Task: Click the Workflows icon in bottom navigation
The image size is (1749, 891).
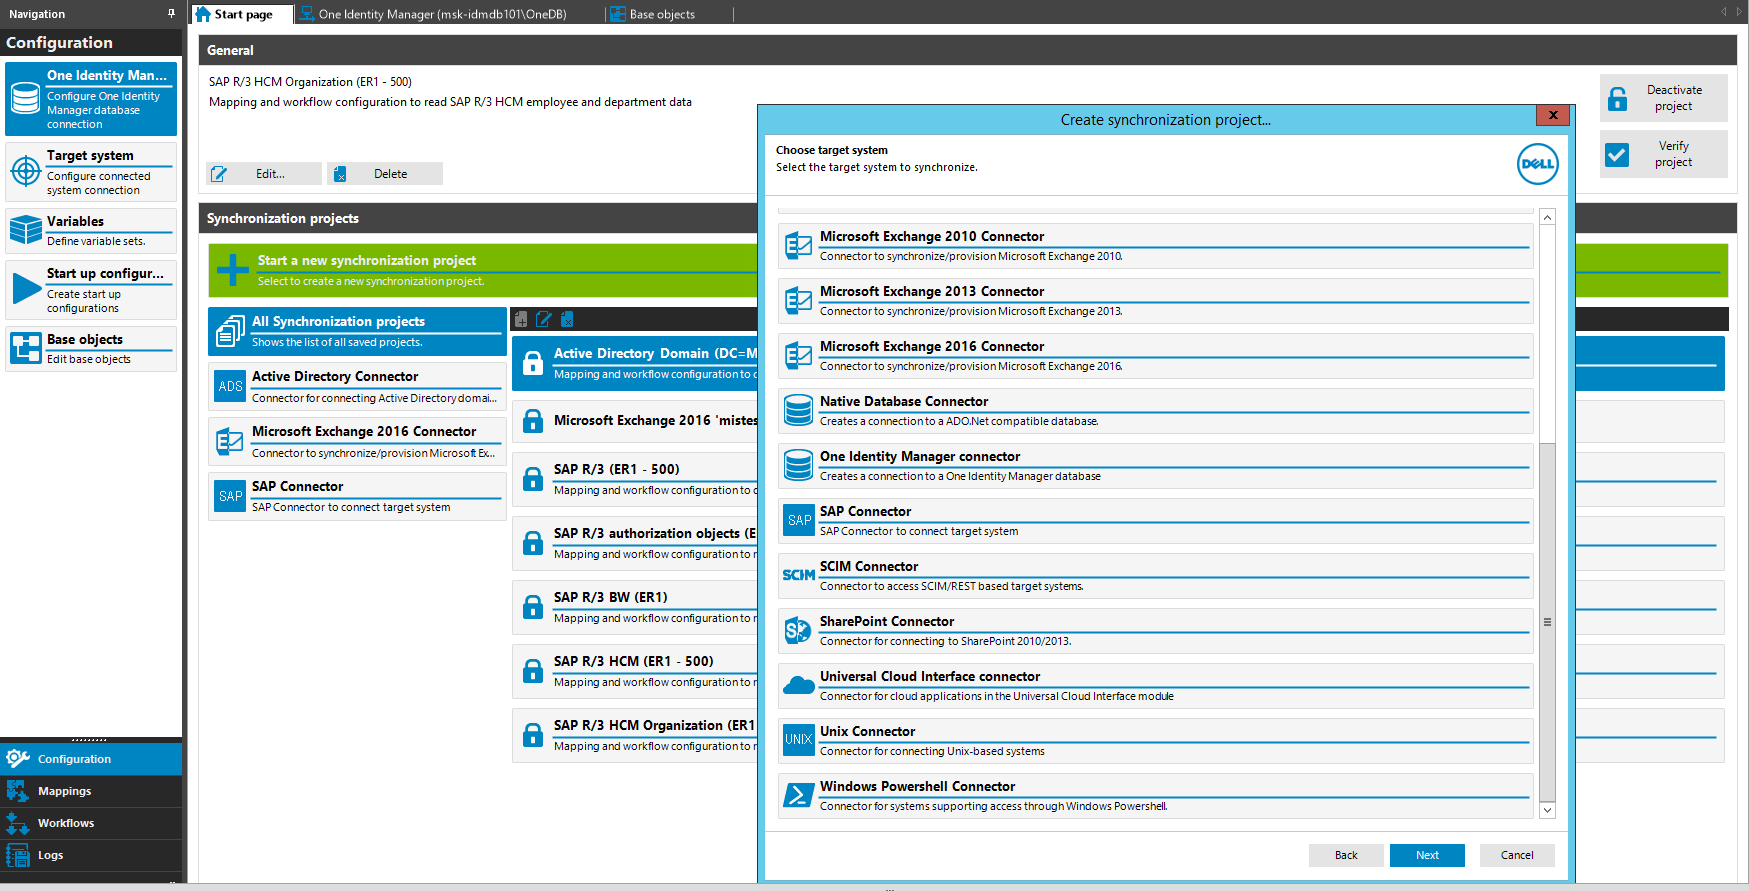Action: pos(18,823)
